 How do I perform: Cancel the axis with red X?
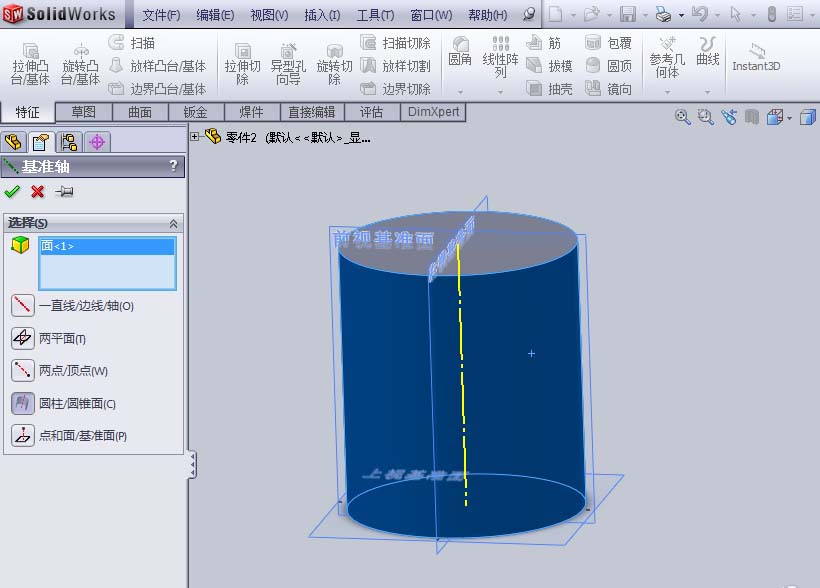click(37, 191)
